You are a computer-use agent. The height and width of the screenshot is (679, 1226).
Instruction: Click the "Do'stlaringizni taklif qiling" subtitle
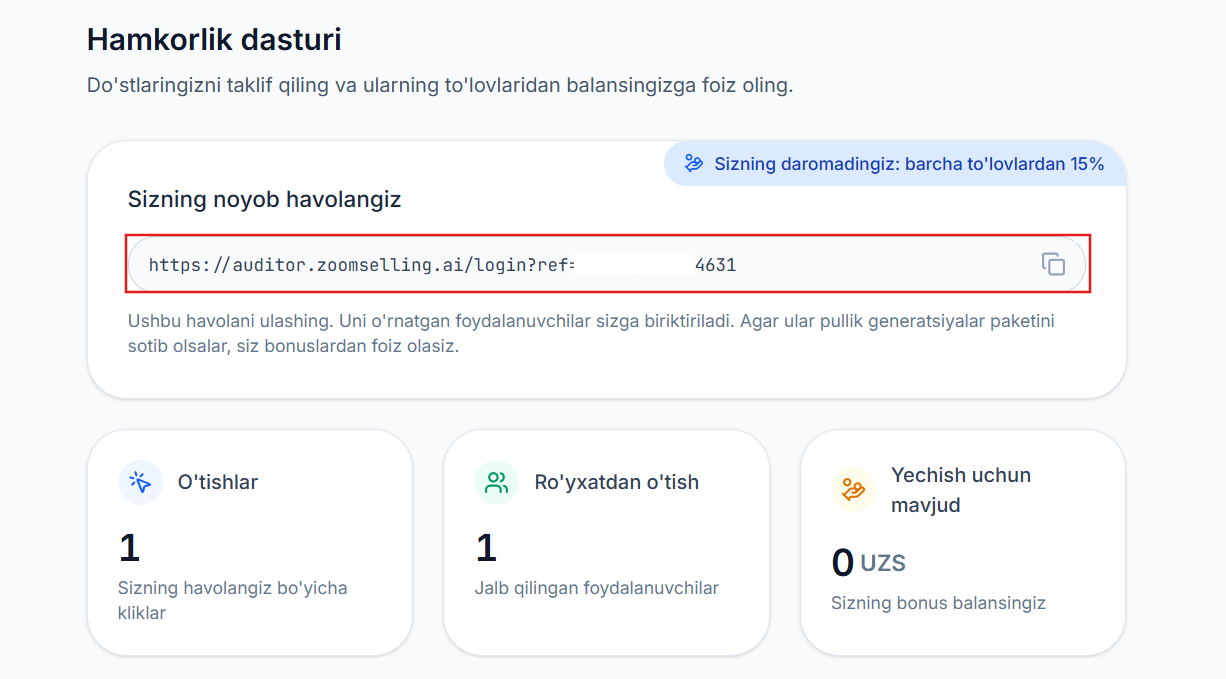440,85
